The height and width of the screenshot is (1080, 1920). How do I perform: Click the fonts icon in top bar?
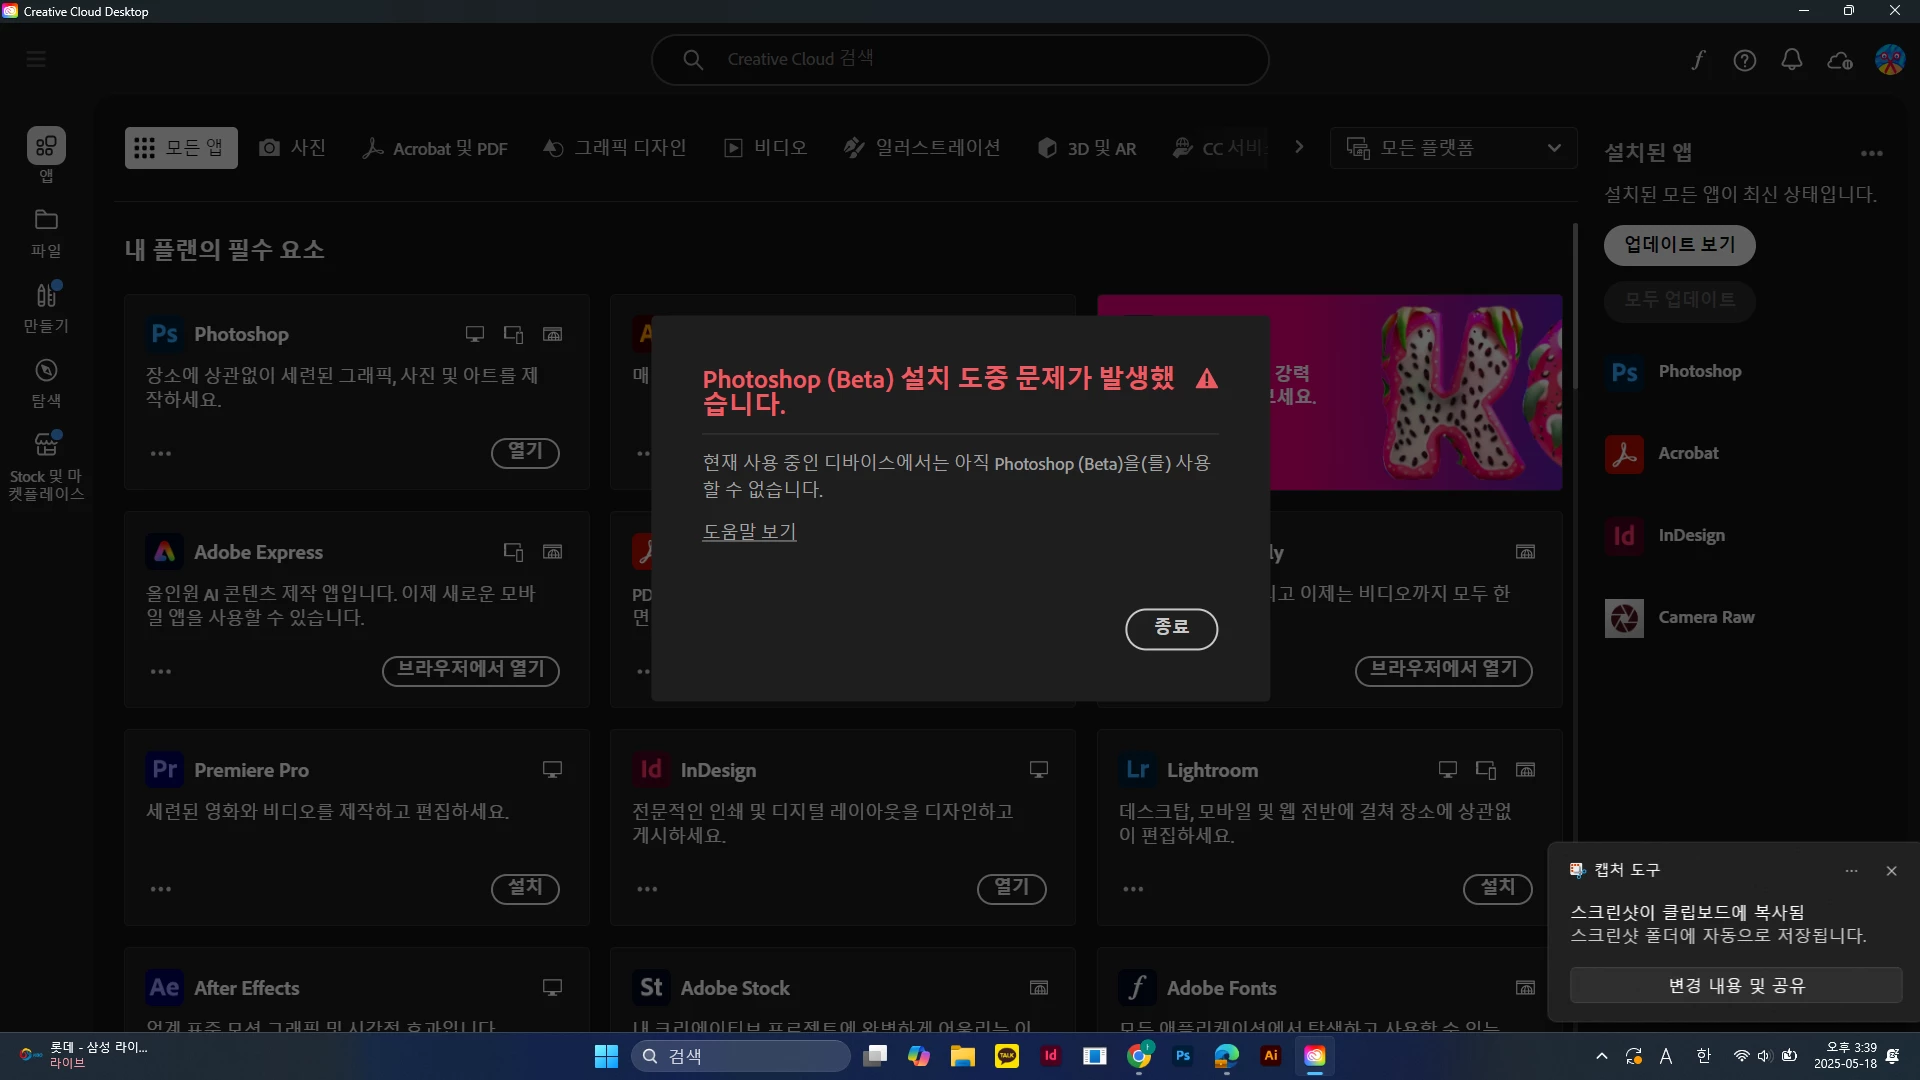tap(1698, 60)
